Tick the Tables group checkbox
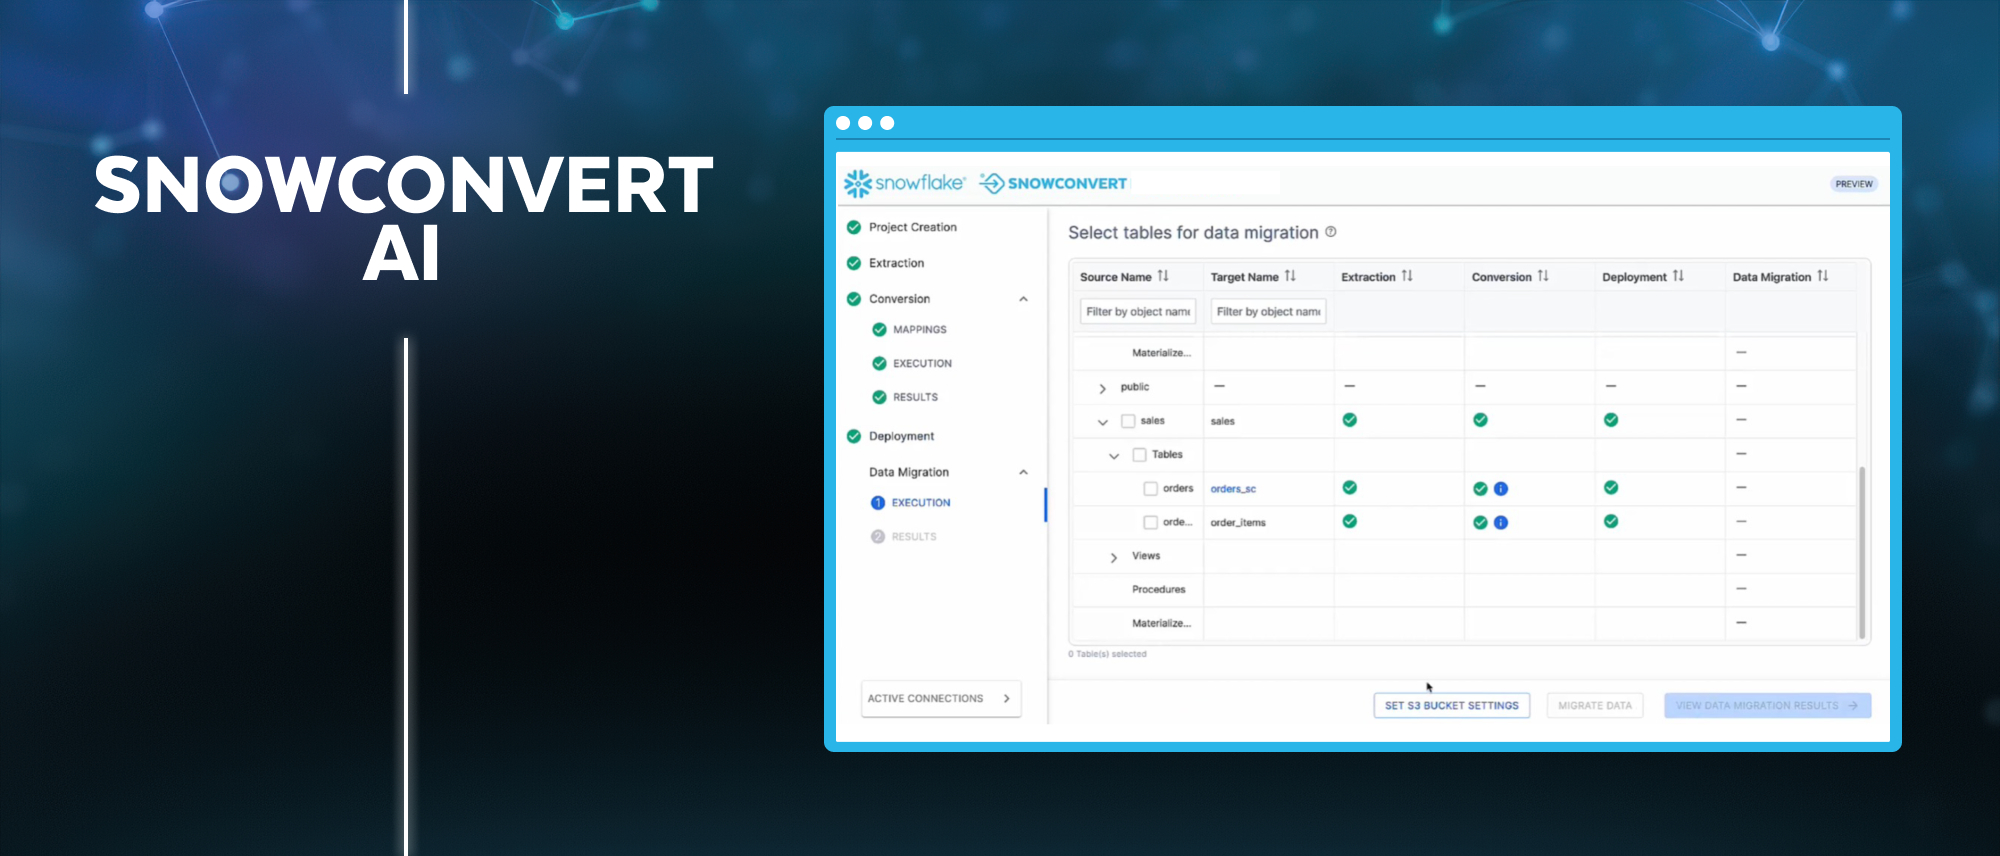 click(1139, 455)
